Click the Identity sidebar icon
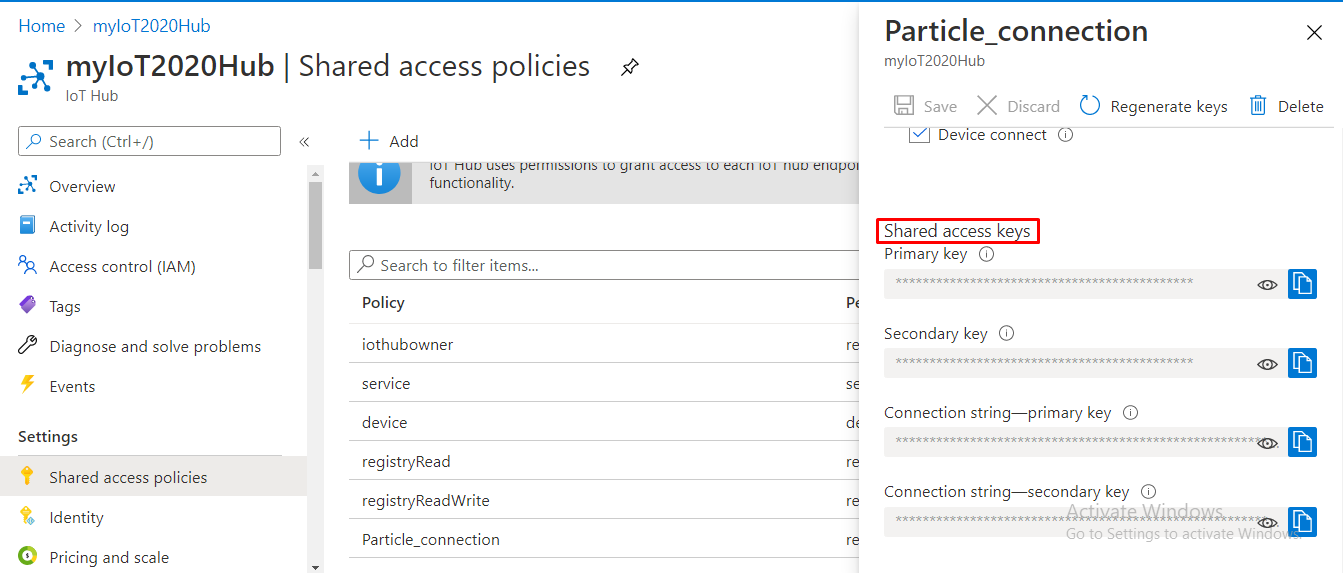The width and height of the screenshot is (1343, 573). tap(28, 517)
